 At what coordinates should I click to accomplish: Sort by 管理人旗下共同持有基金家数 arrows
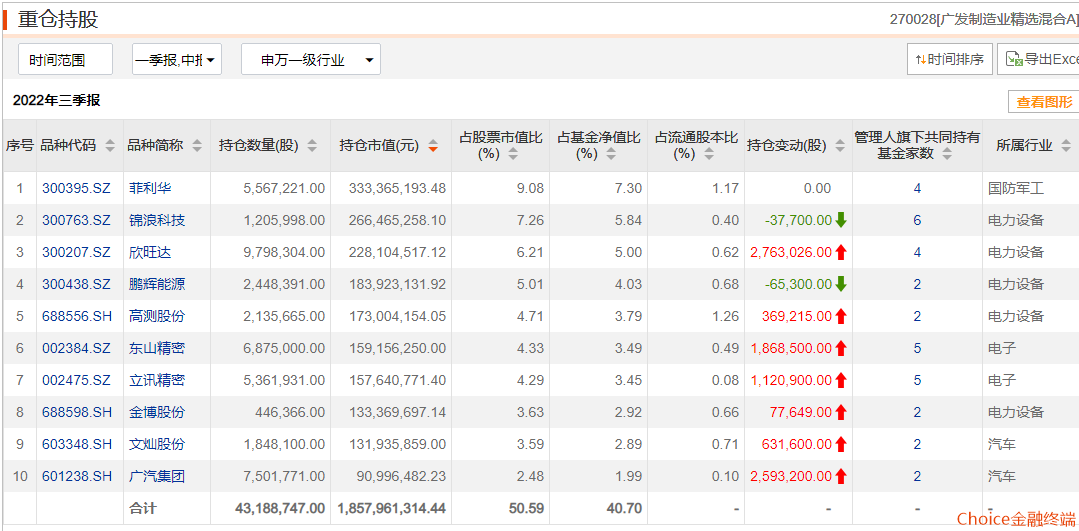(947, 154)
